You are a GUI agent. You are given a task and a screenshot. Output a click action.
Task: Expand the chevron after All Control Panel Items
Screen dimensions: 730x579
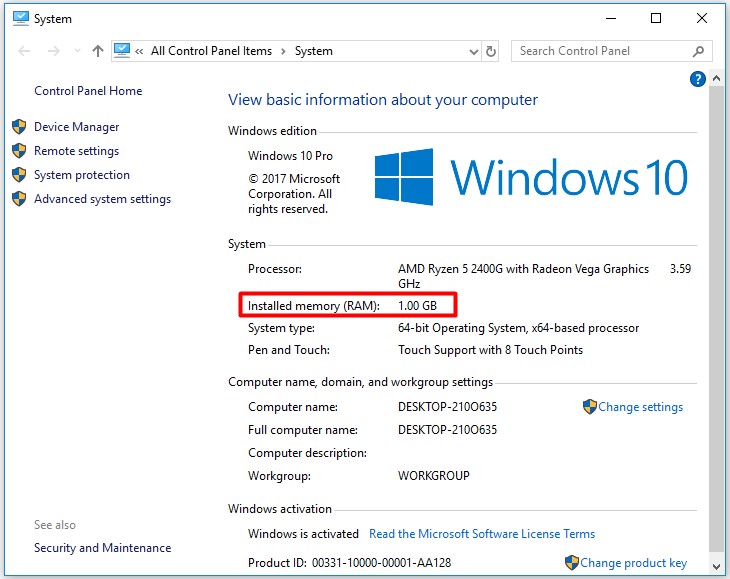(283, 51)
